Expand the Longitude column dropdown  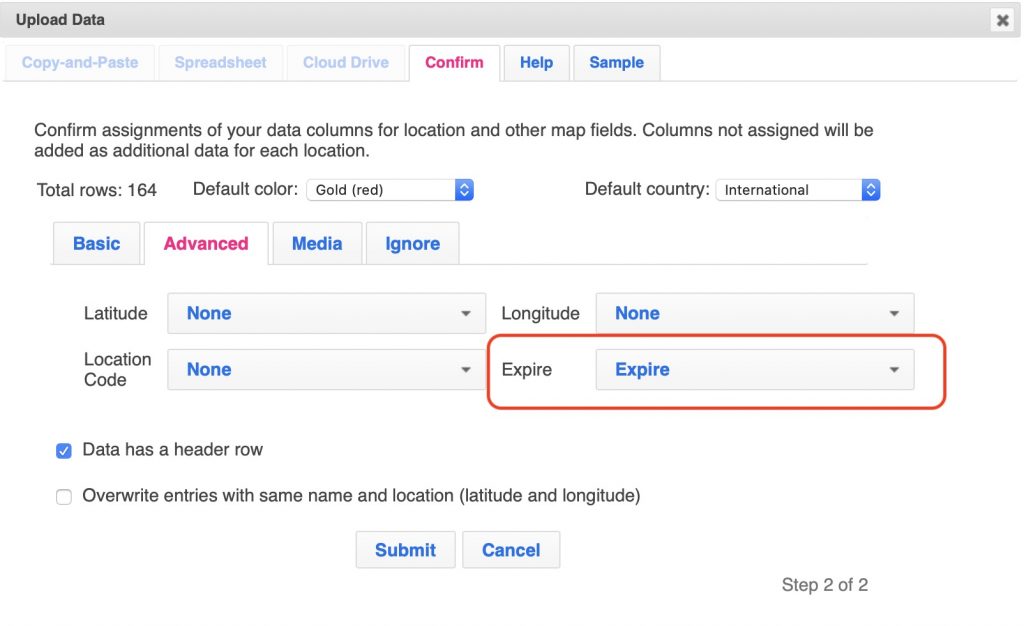tap(754, 313)
